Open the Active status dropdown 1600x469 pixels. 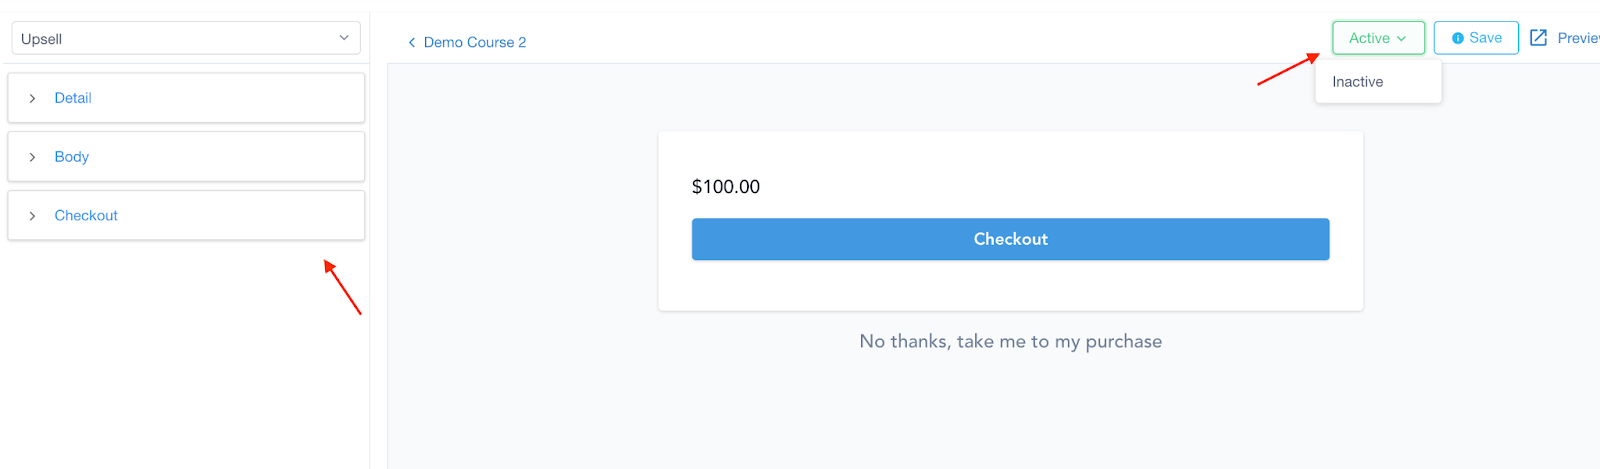(x=1378, y=38)
